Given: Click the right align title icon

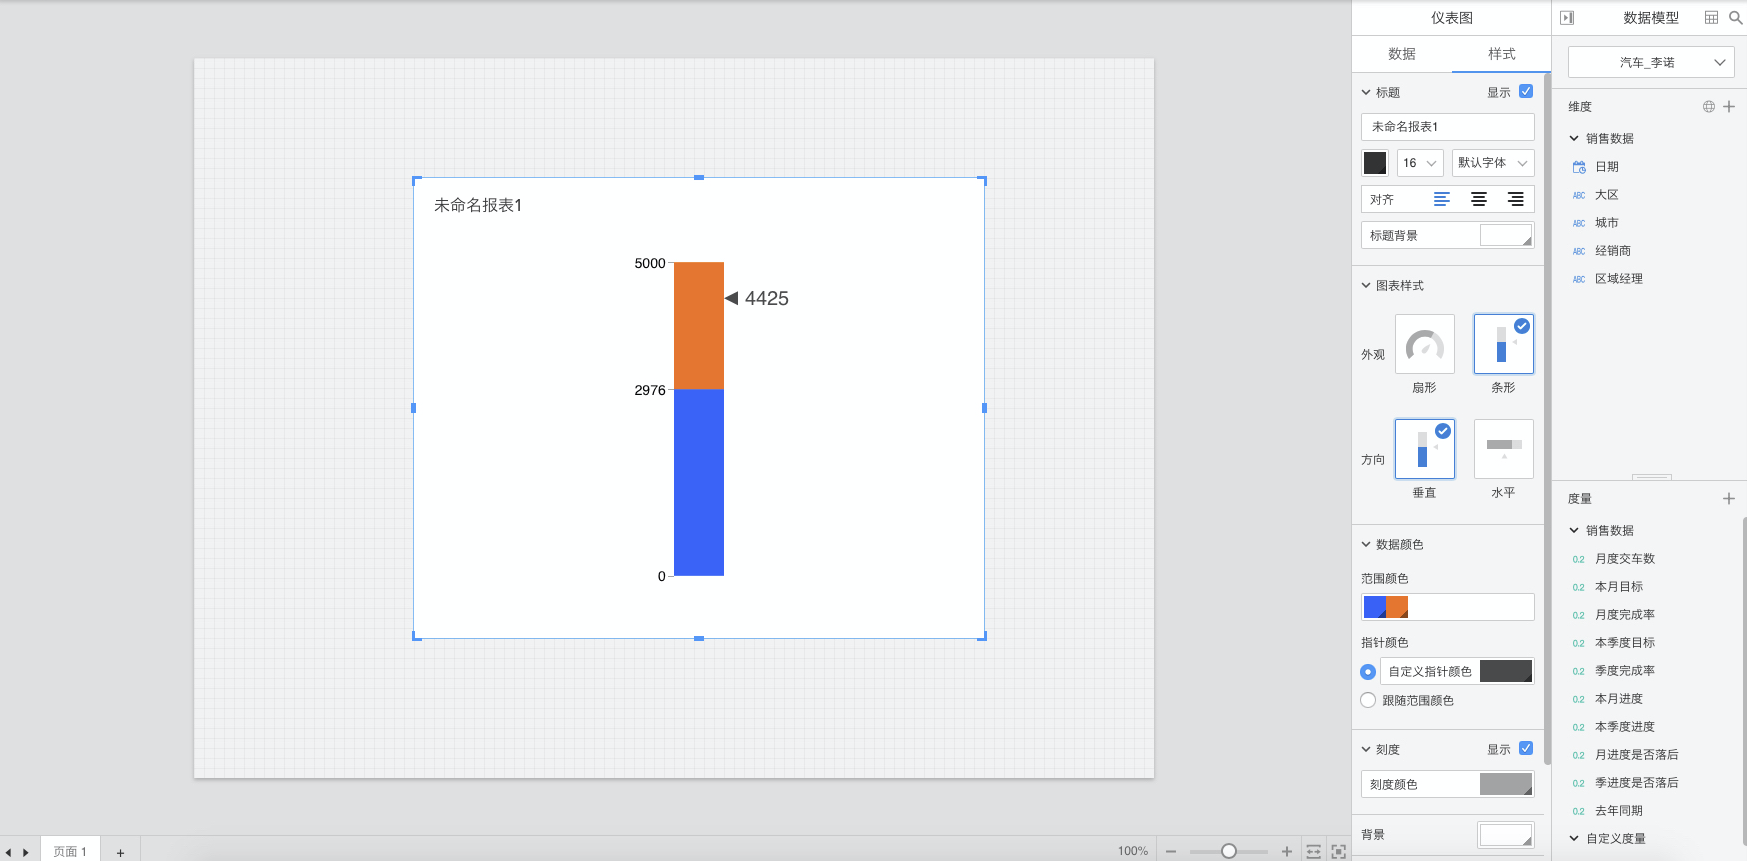Looking at the screenshot, I should 1515,199.
